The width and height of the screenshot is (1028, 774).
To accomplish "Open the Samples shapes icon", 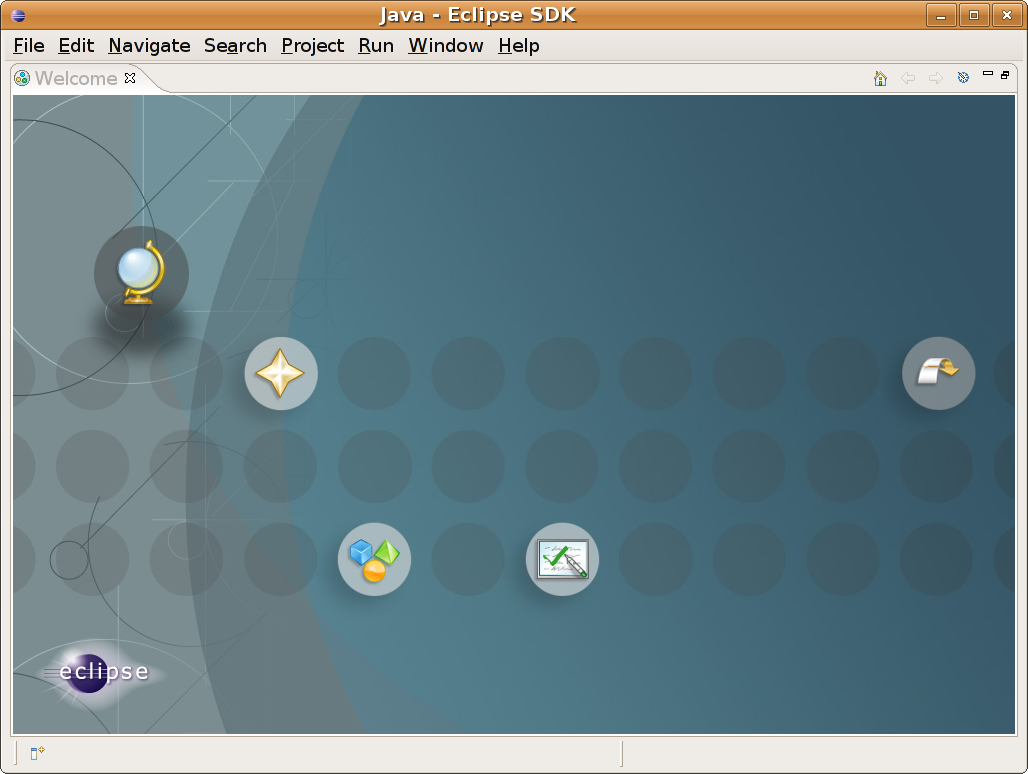I will point(374,559).
